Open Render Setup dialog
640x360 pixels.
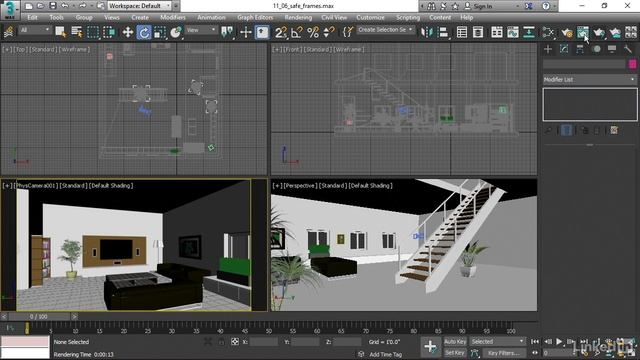(567, 32)
